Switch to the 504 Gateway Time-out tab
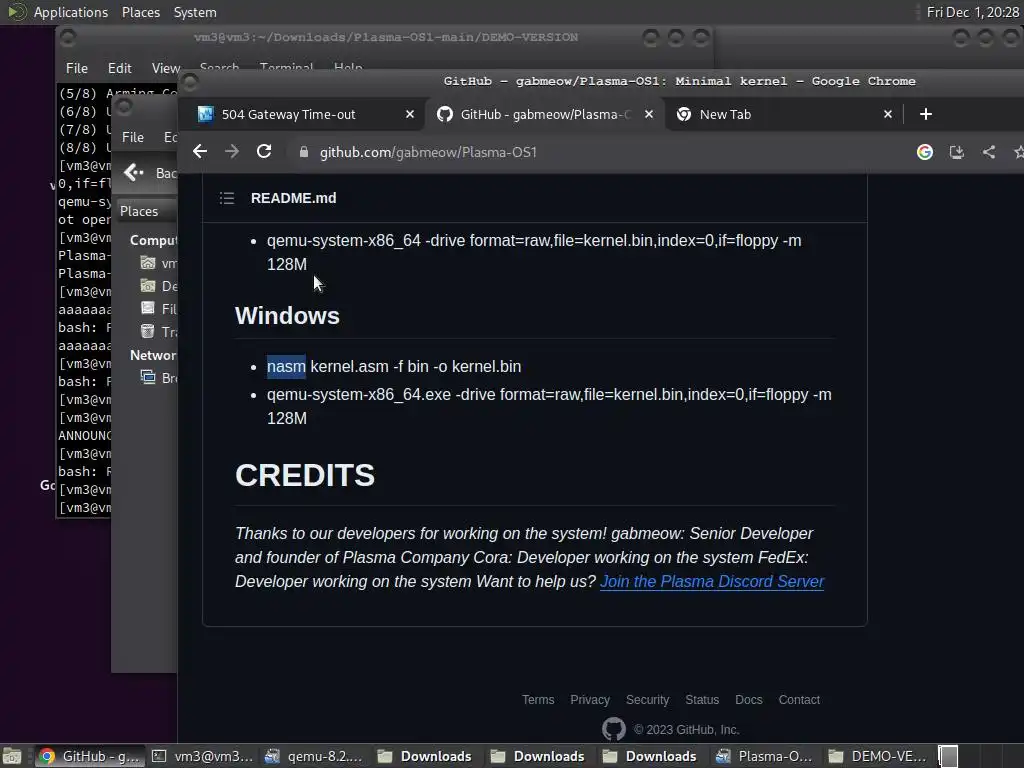 pyautogui.click(x=289, y=114)
